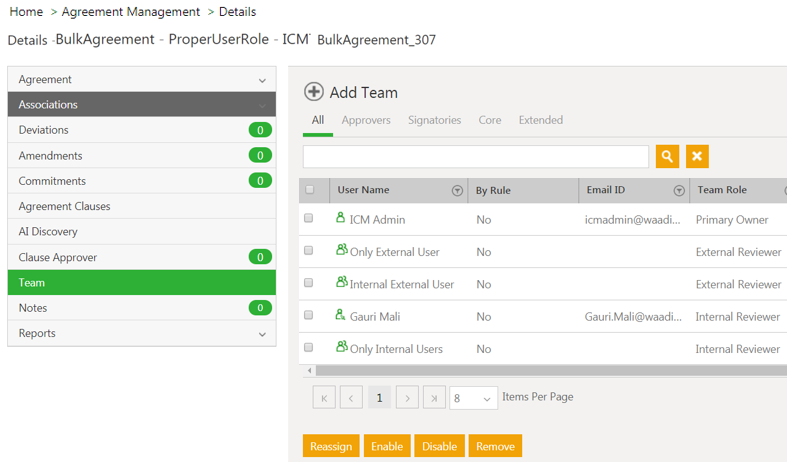Expand the Reports section
This screenshot has width=787, height=466.
point(262,334)
